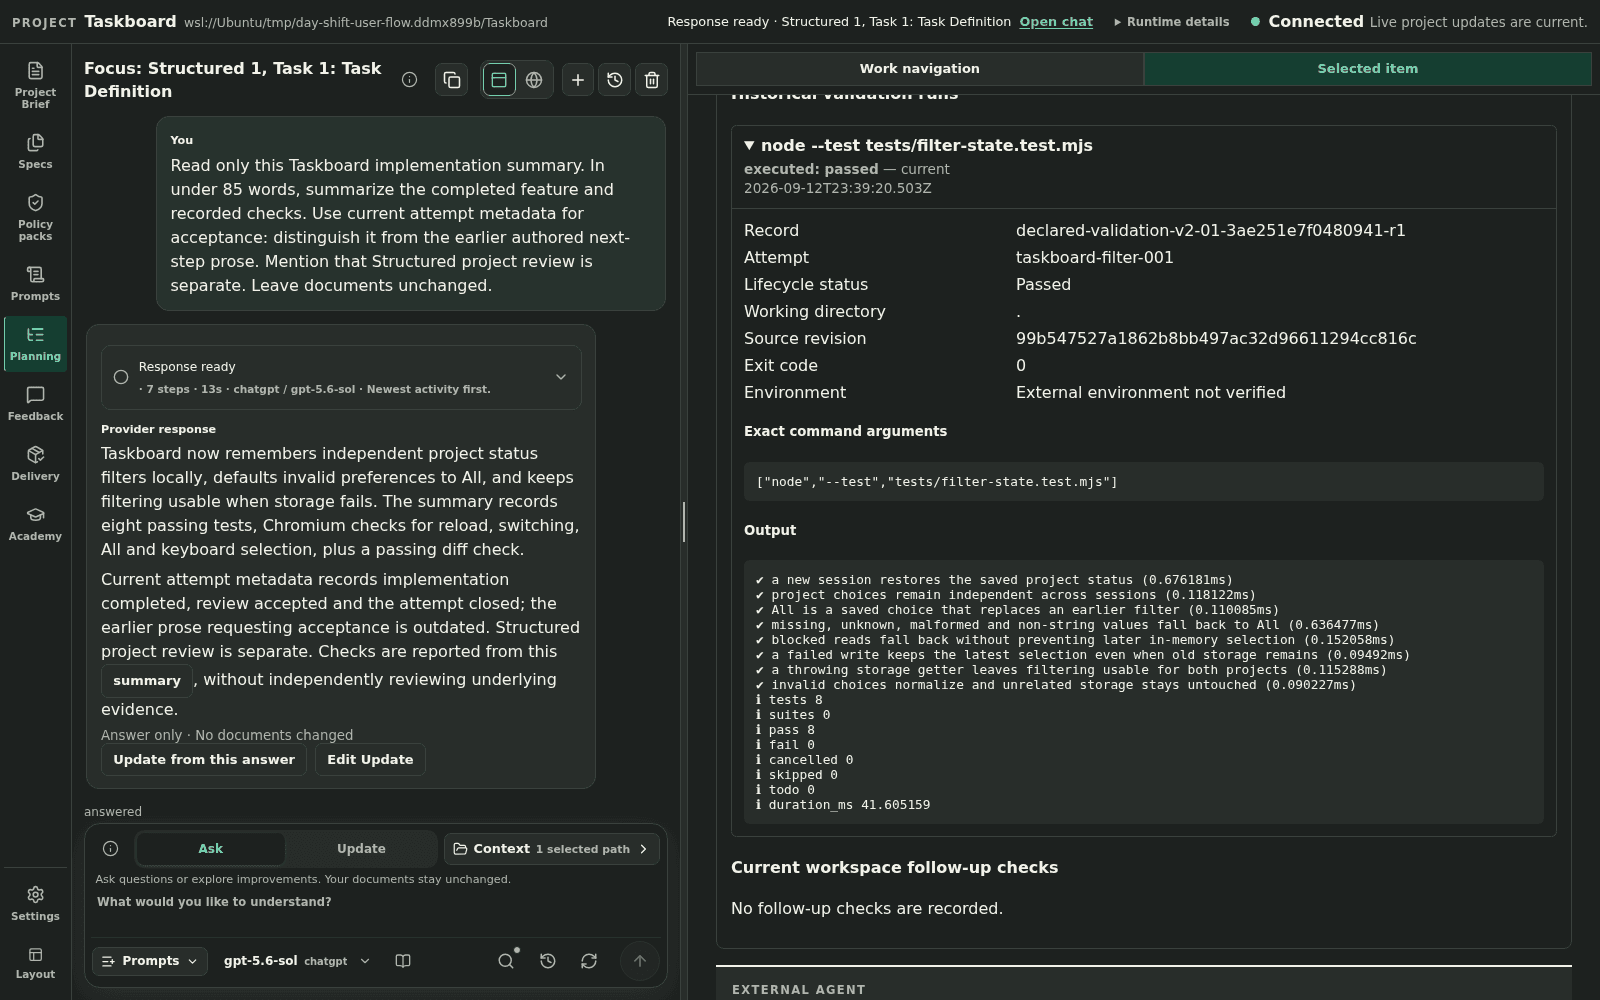Switch to panel view toggle
Image resolution: width=1600 pixels, height=1000 pixels.
(499, 80)
